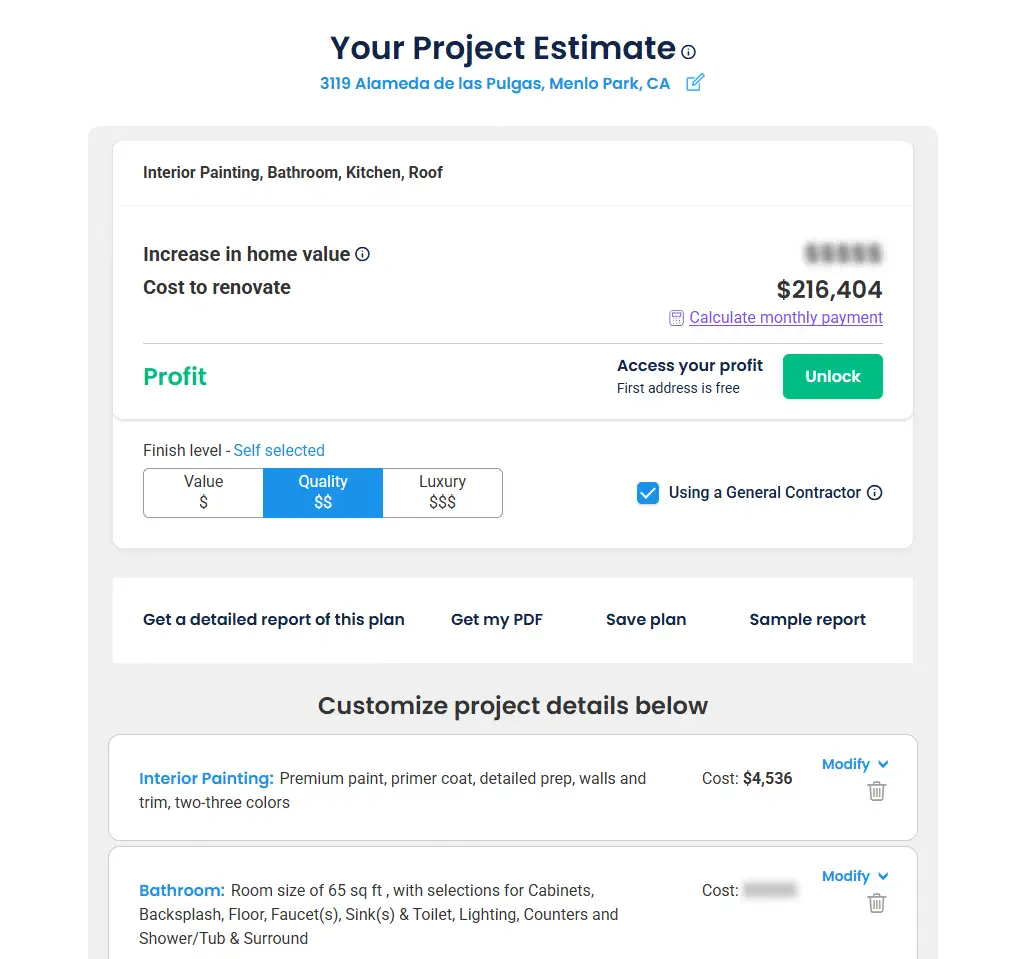Click info icon beside General Contractor
Screen dimensions: 1033x959
pyautogui.click(x=875, y=493)
